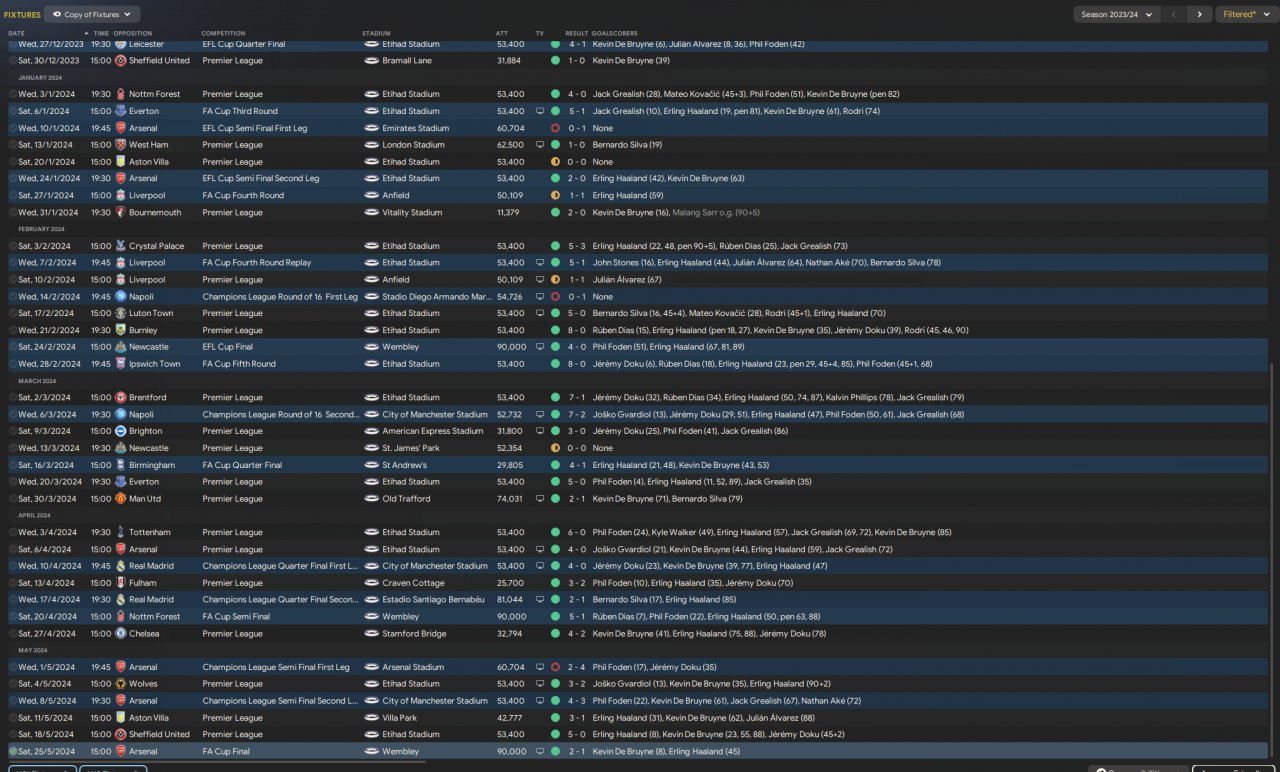Sort by the Result column header

[576, 33]
